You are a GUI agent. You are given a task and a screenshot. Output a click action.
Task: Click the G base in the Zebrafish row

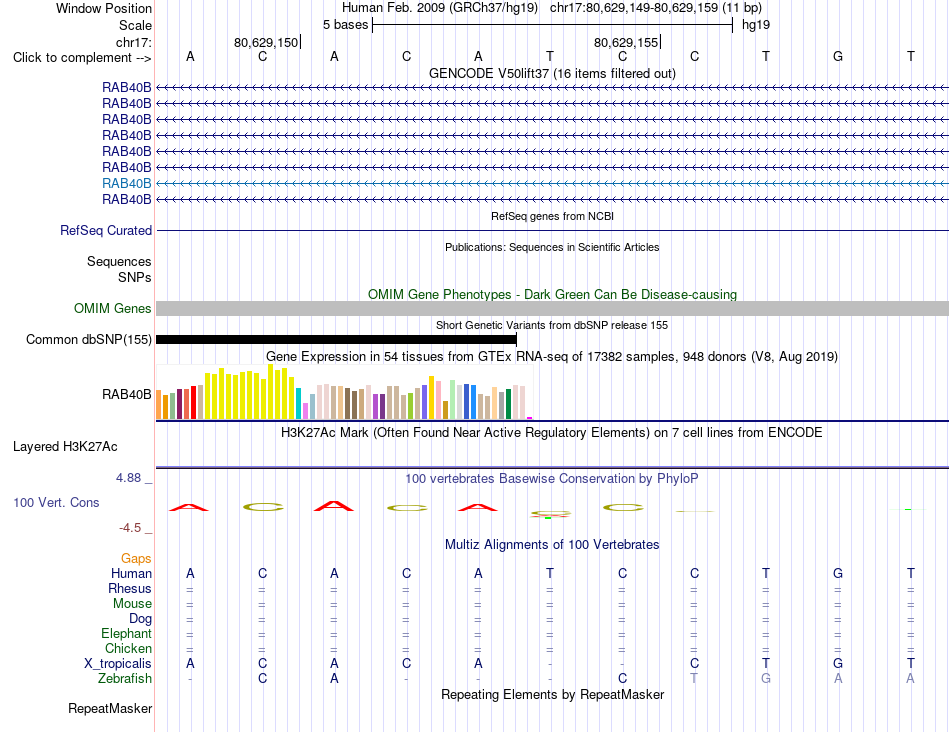point(766,678)
